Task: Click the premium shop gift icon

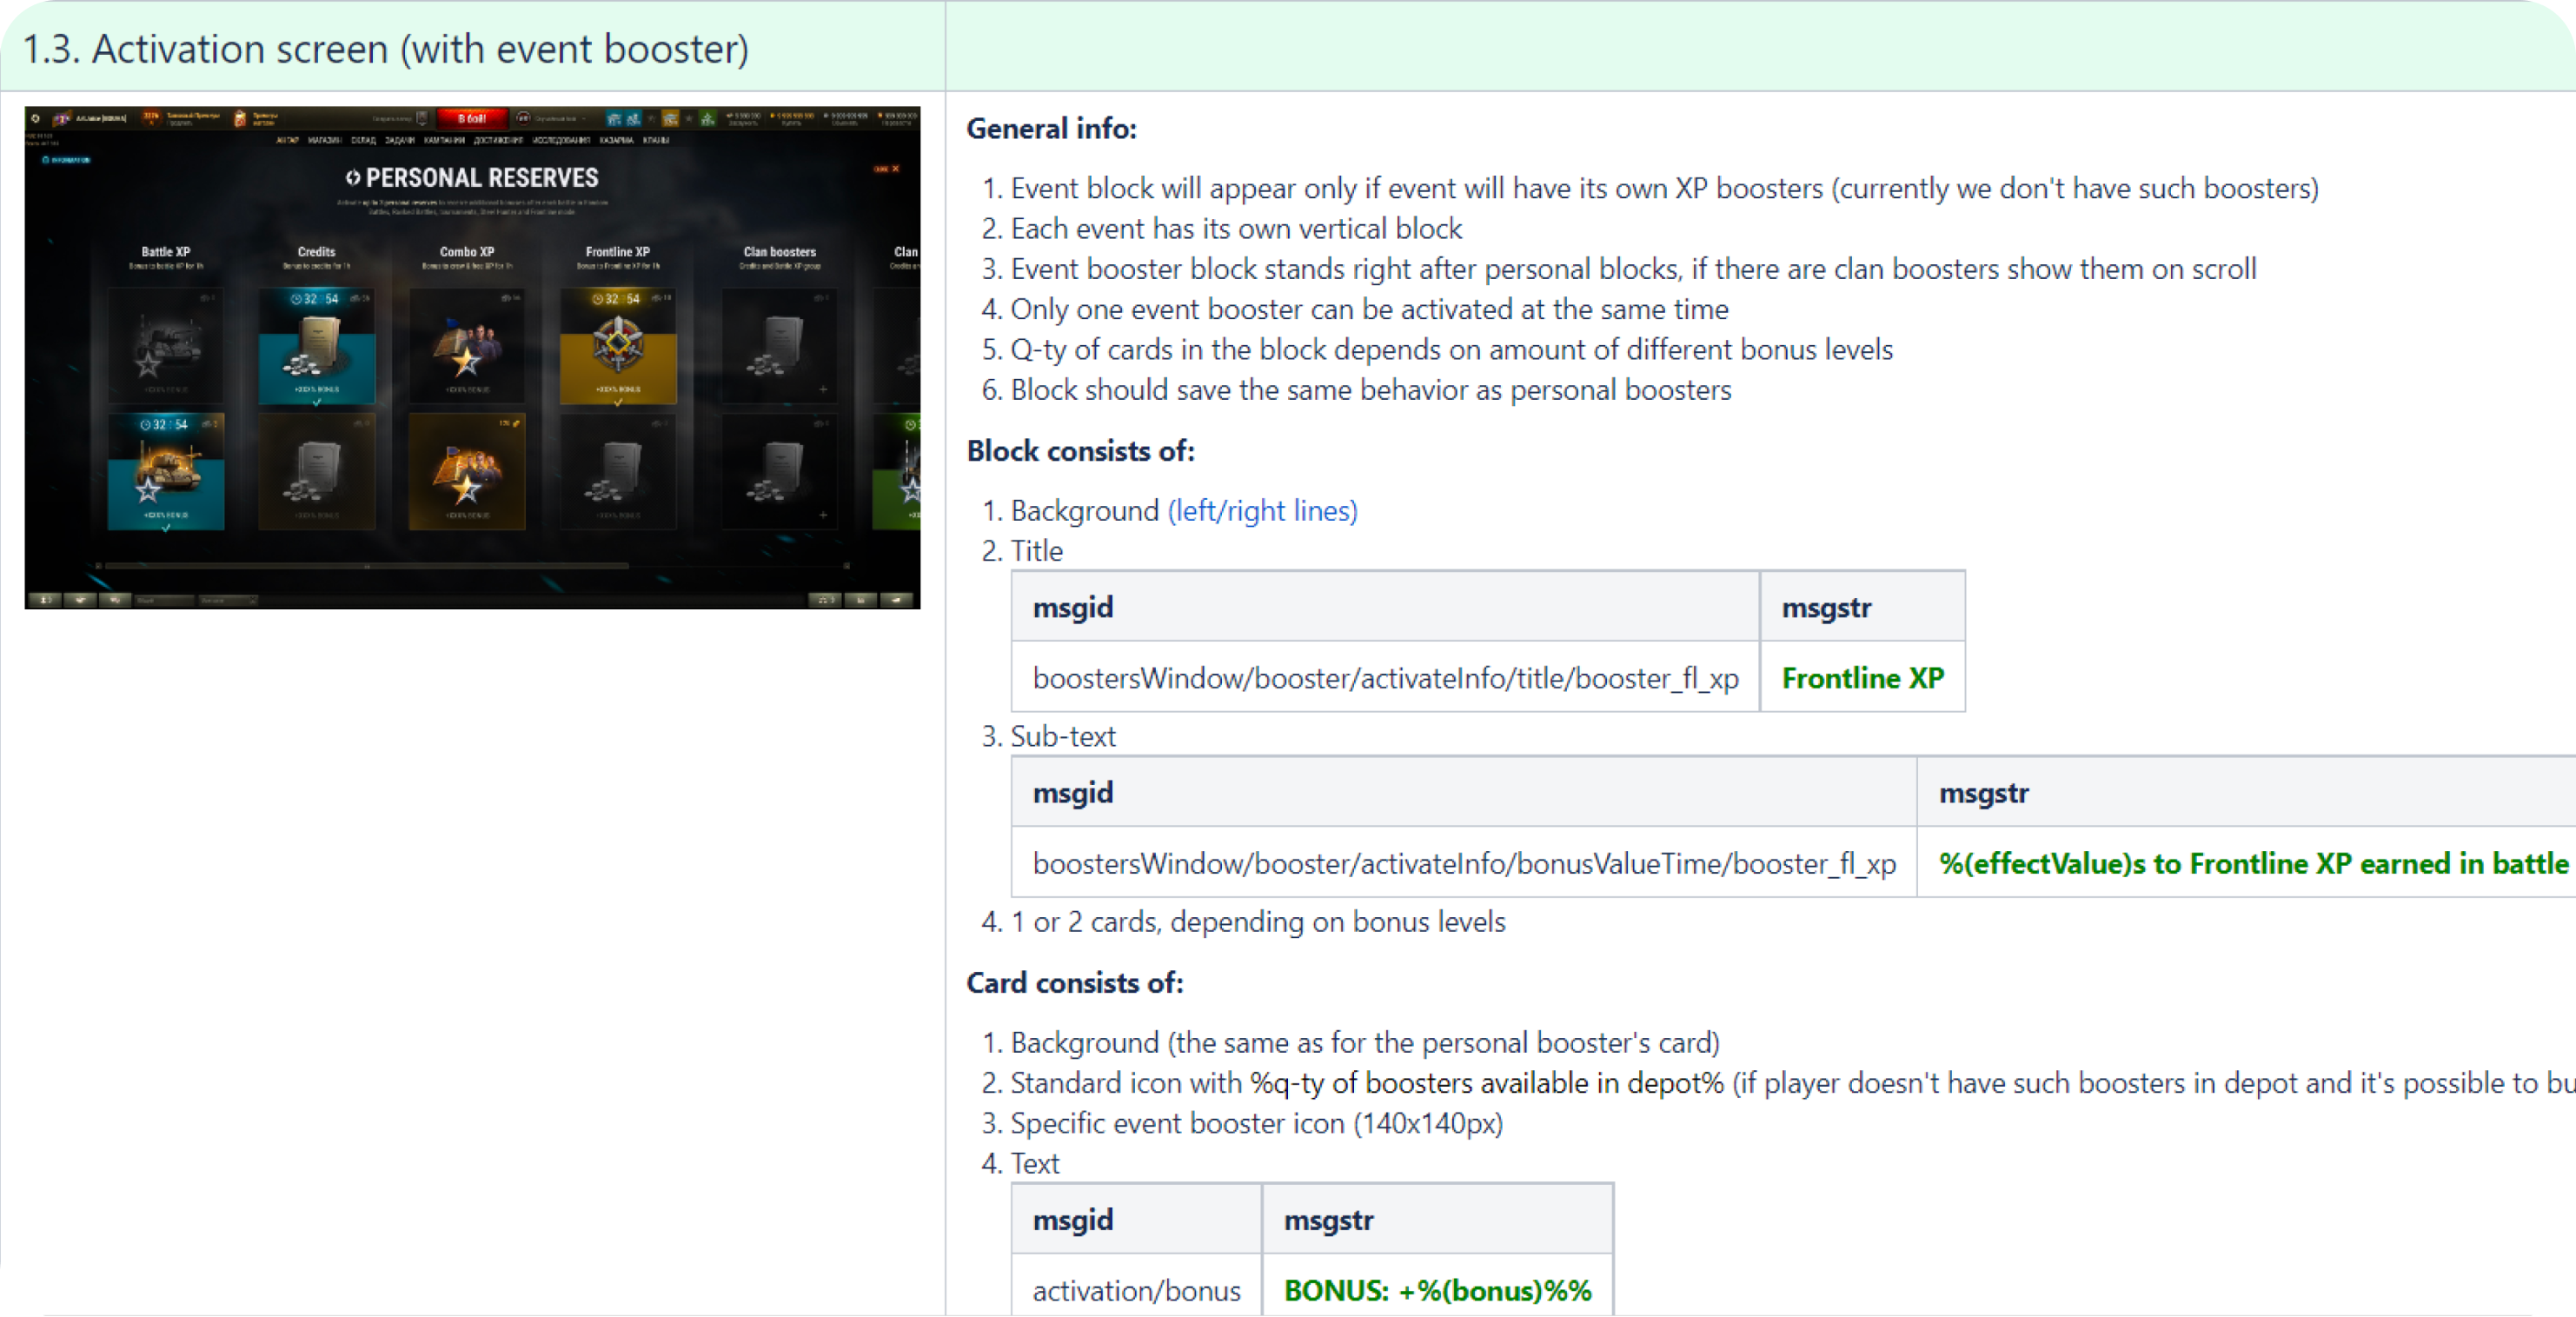Action: click(x=240, y=118)
